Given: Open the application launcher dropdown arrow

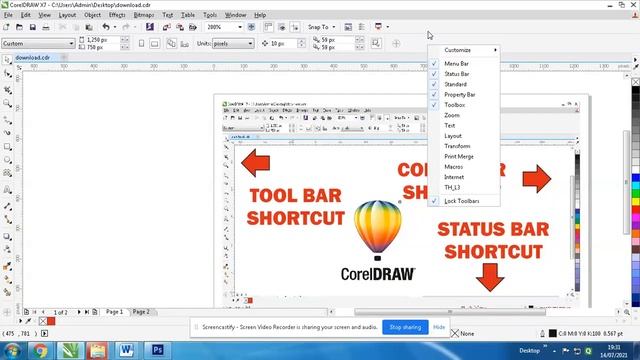Looking at the screenshot, I should tap(387, 27).
